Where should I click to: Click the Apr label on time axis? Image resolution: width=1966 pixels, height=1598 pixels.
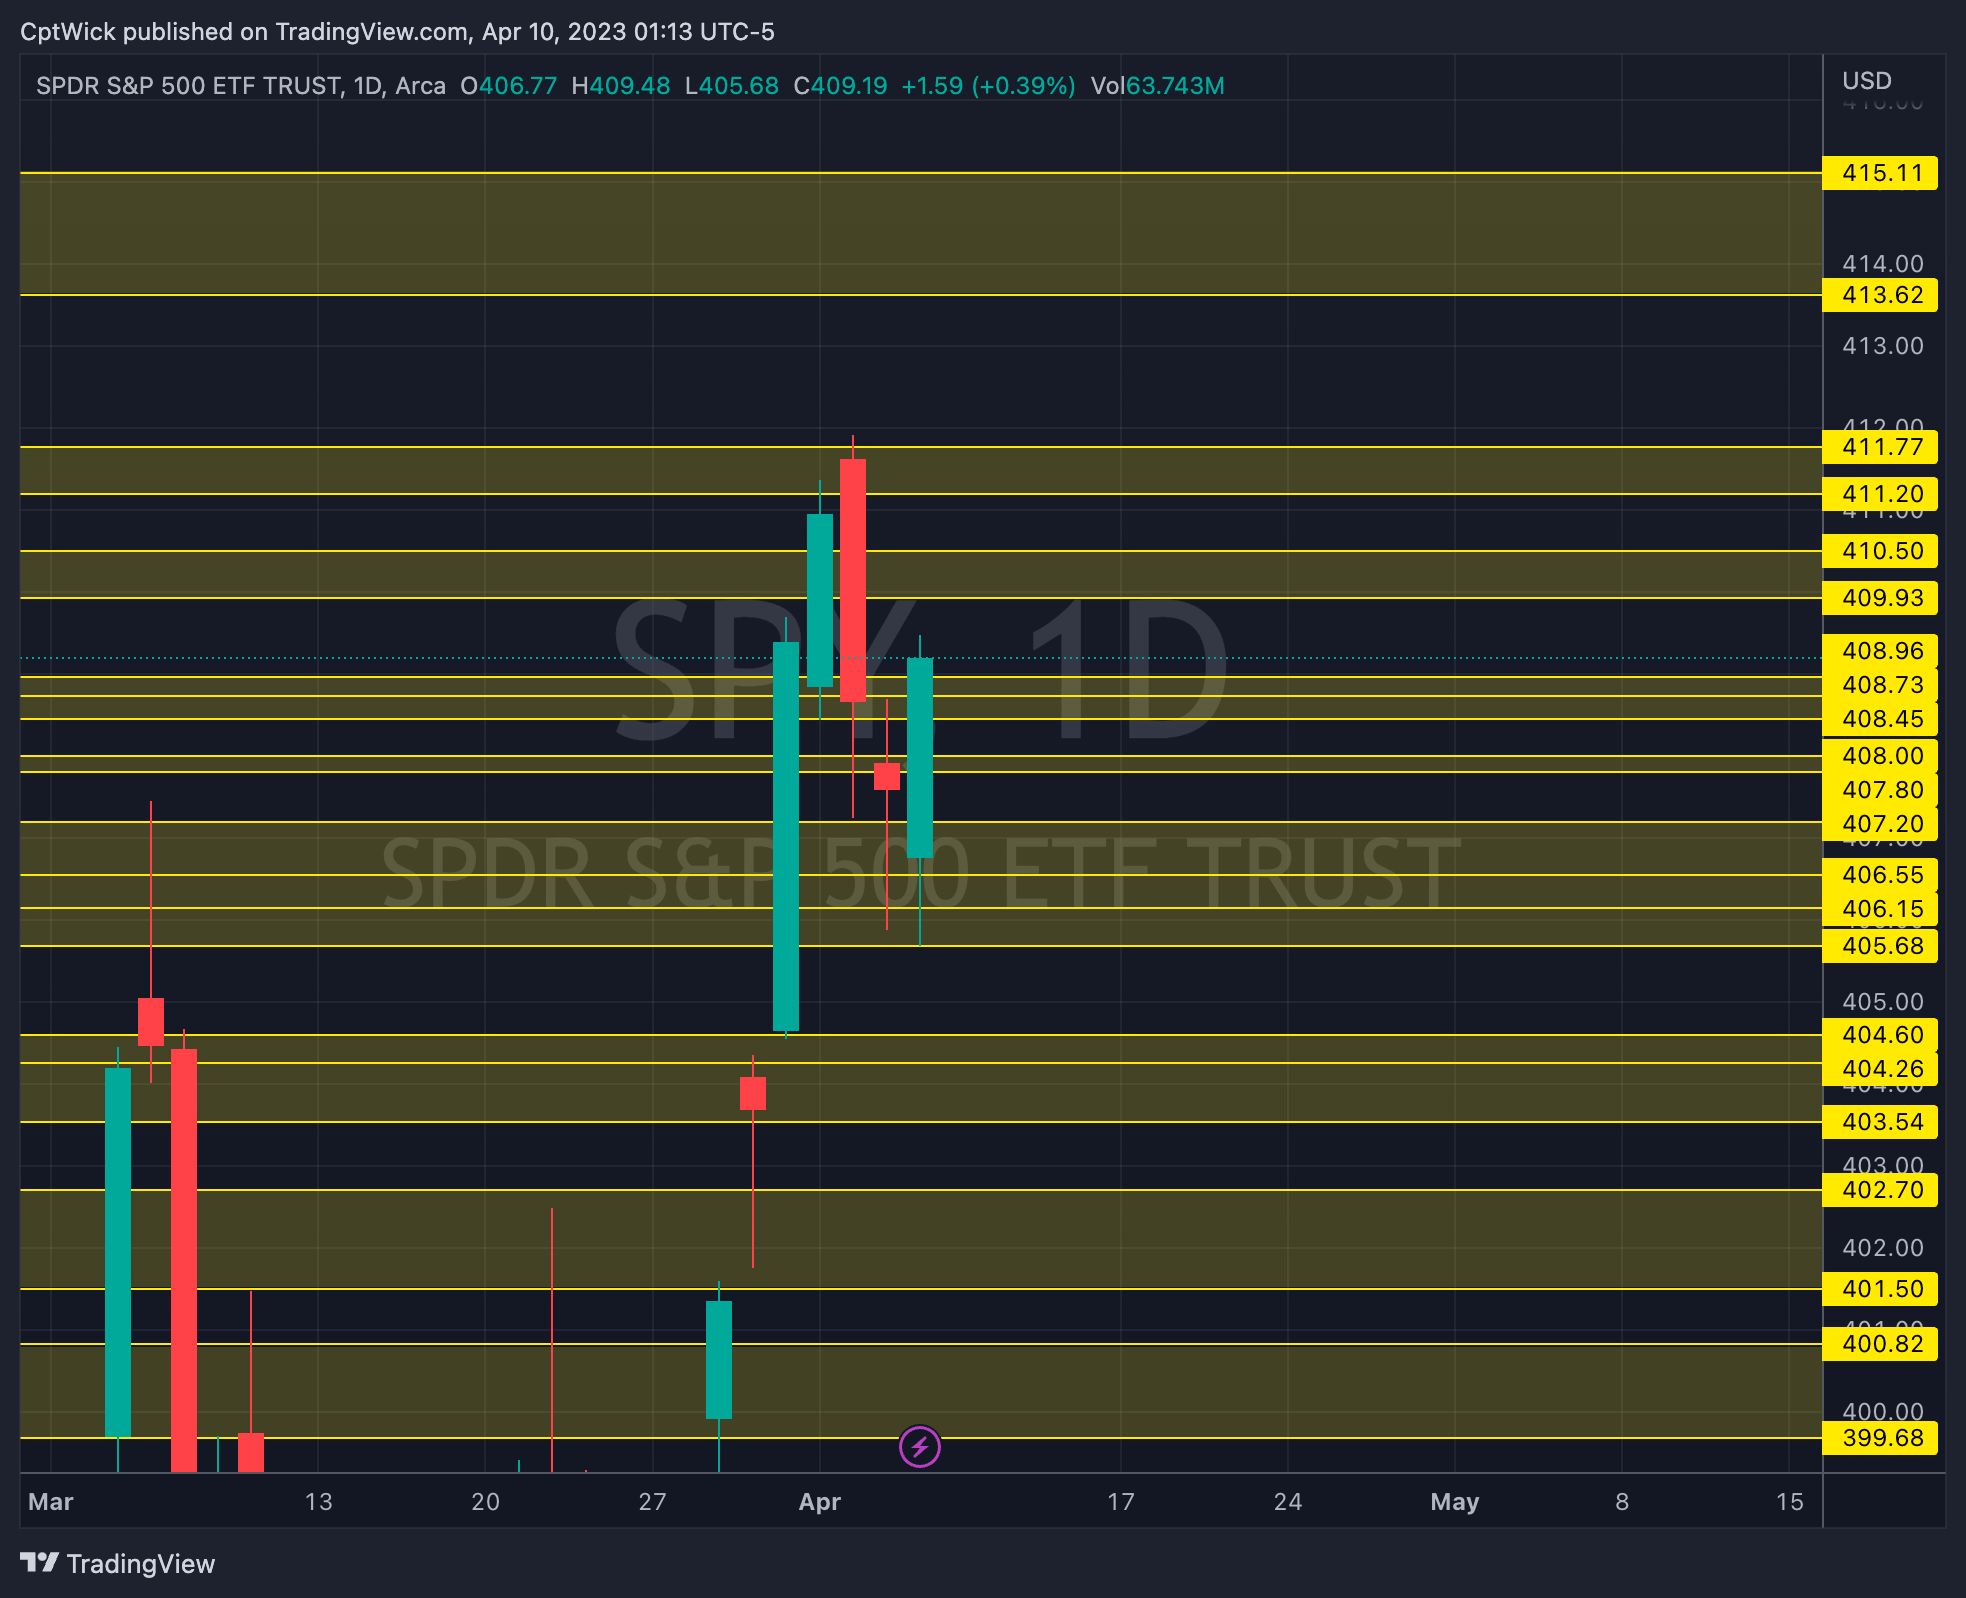click(x=819, y=1502)
